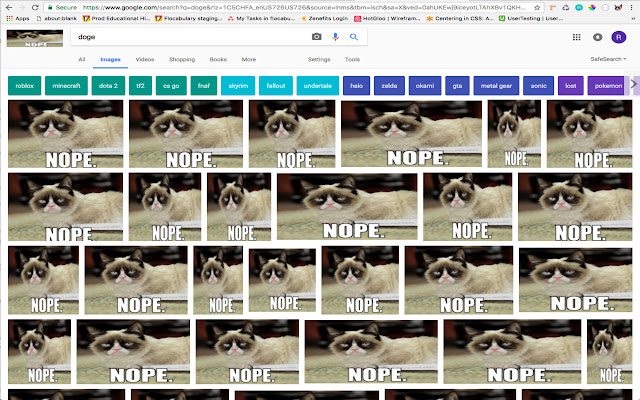
Task: Filter by the minecraft chip
Action: pos(67,86)
